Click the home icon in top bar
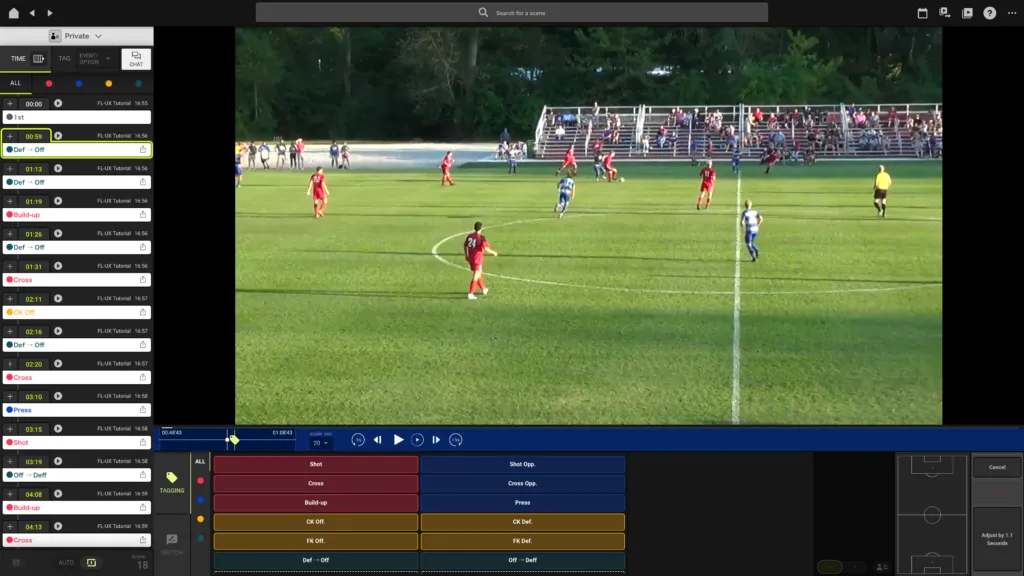 coord(14,12)
